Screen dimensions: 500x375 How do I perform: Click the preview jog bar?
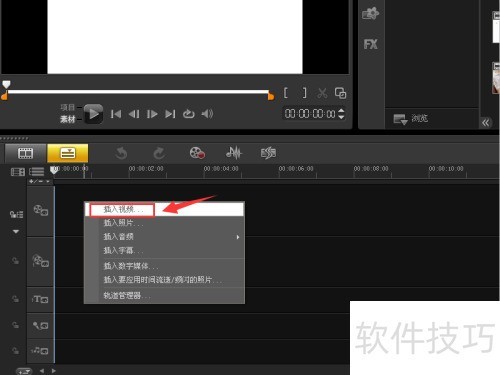point(138,92)
